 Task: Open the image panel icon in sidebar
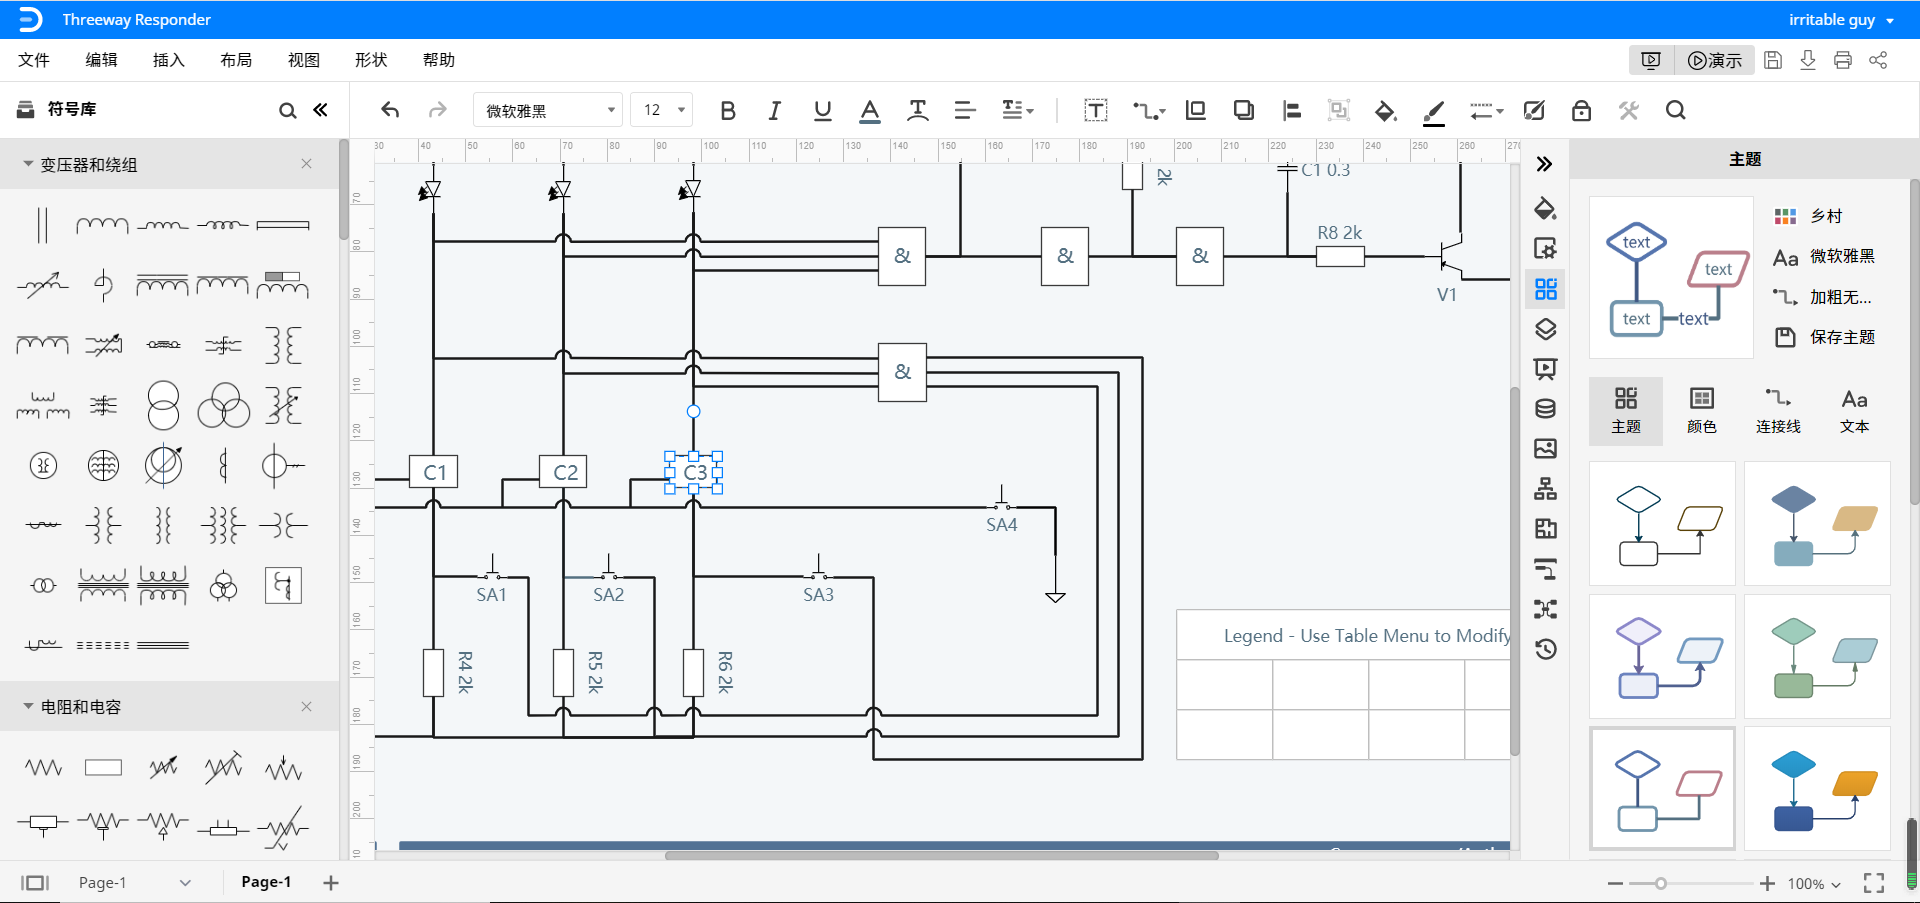[1546, 449]
